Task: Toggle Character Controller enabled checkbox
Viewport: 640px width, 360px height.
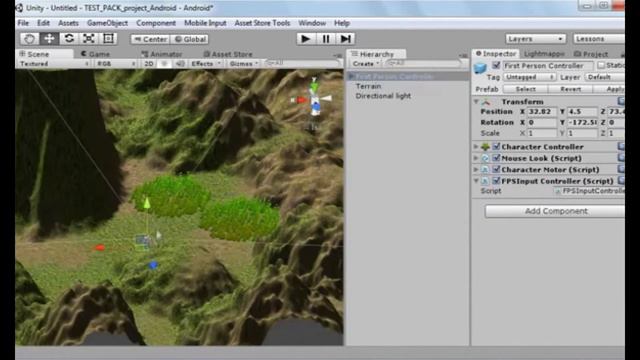Action: 496,146
